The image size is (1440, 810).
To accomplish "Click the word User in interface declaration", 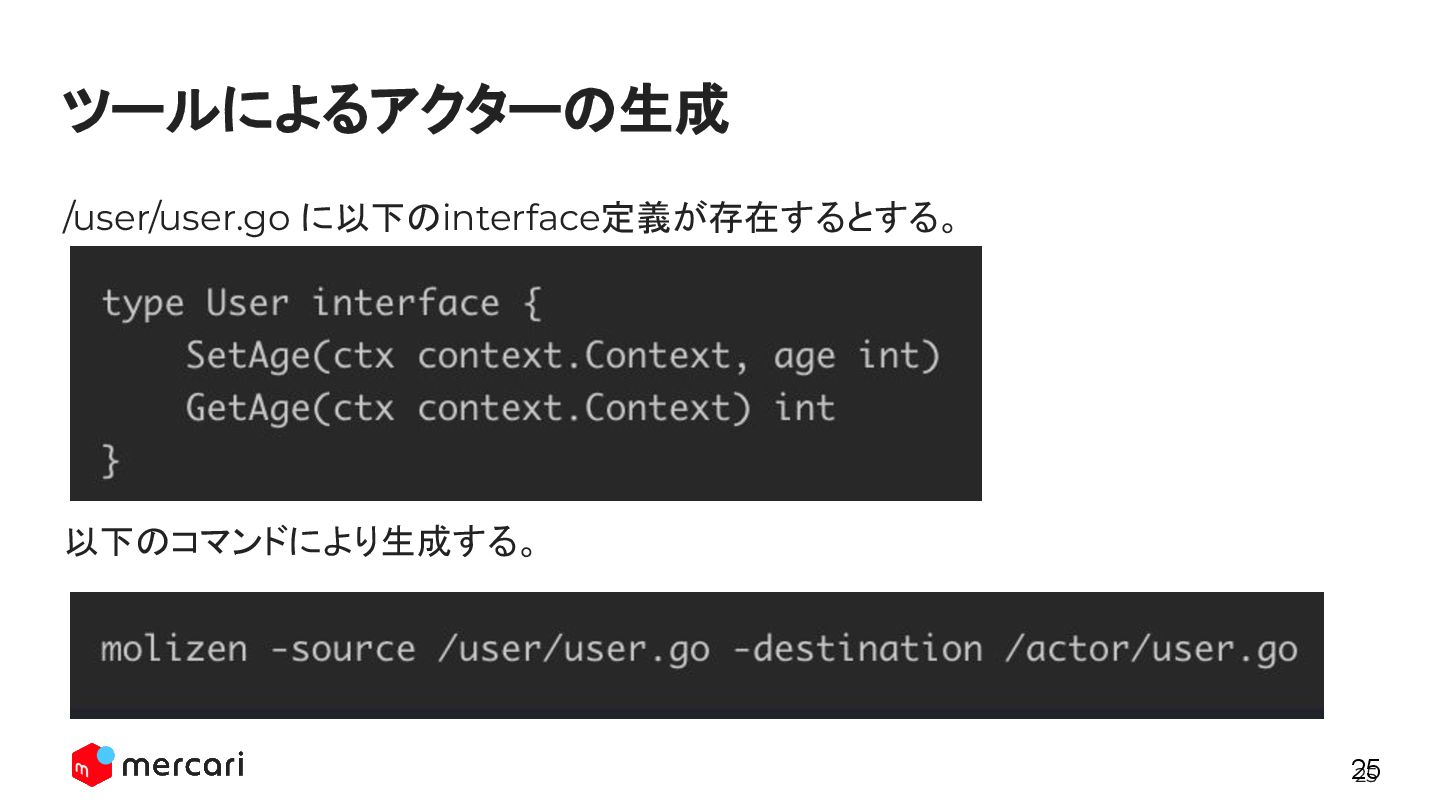I will [247, 303].
